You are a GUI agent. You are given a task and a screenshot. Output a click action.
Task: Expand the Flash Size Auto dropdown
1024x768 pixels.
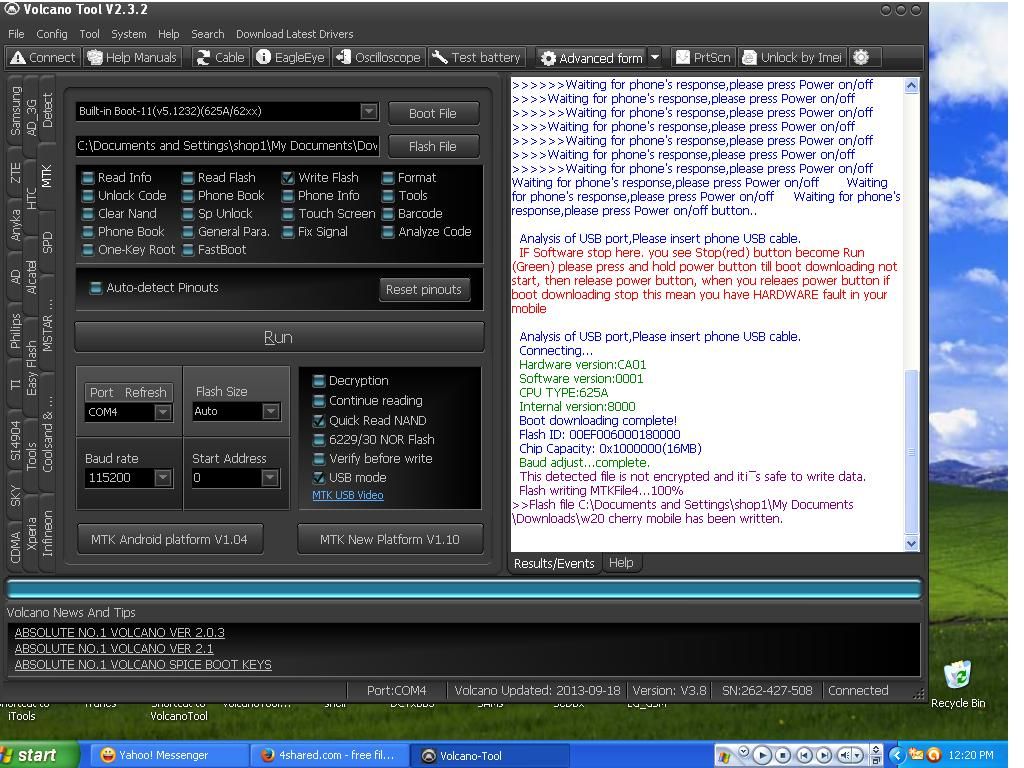(270, 411)
